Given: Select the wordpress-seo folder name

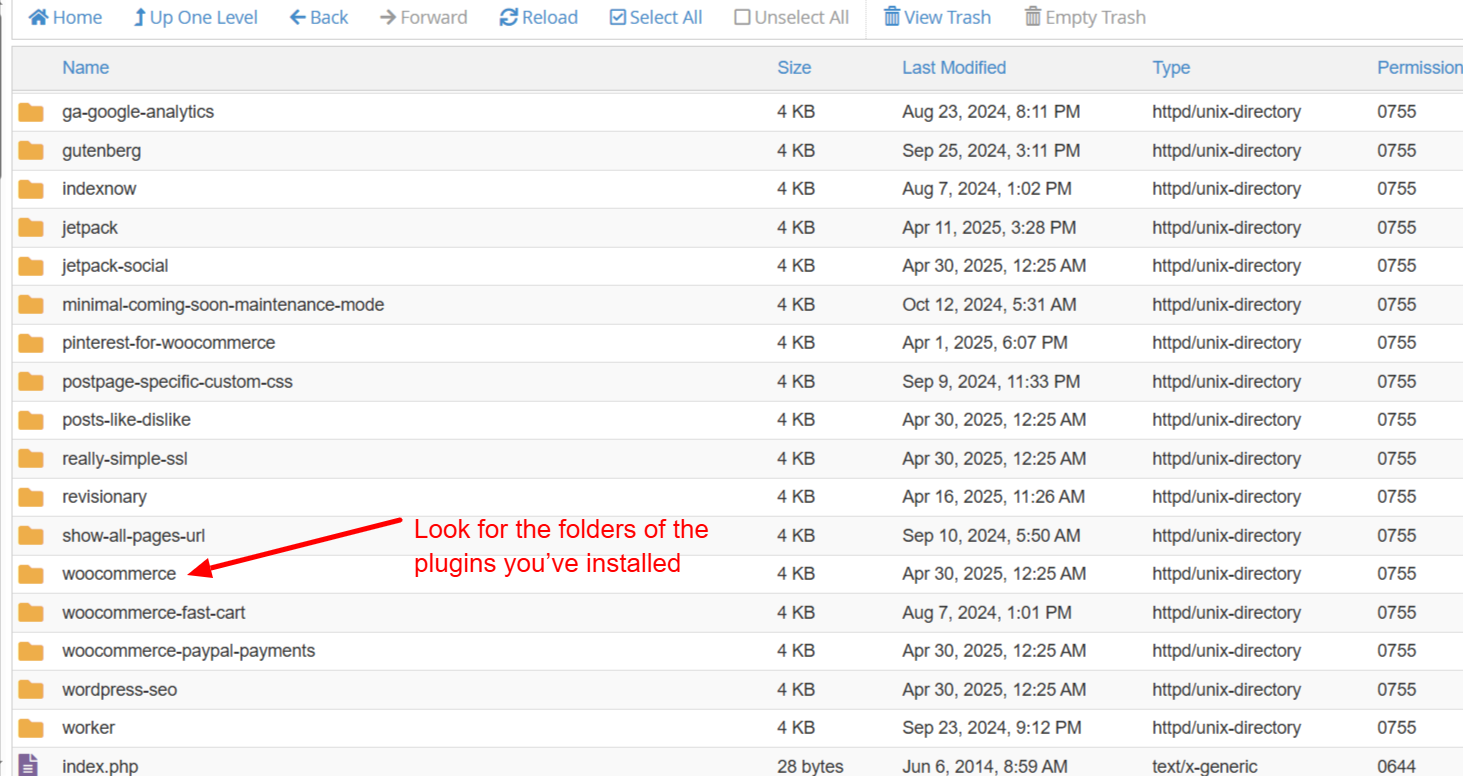Looking at the screenshot, I should click(x=119, y=689).
